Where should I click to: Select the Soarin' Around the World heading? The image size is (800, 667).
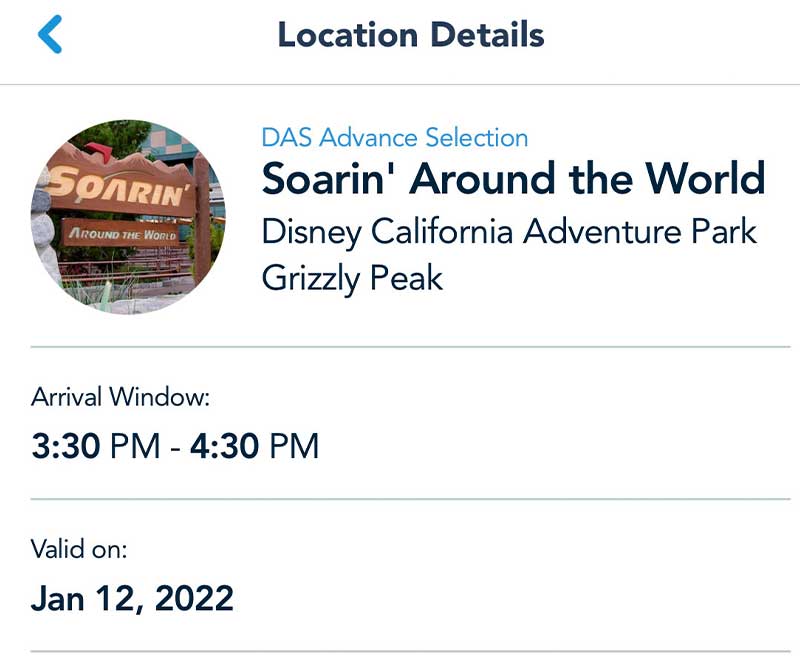513,180
